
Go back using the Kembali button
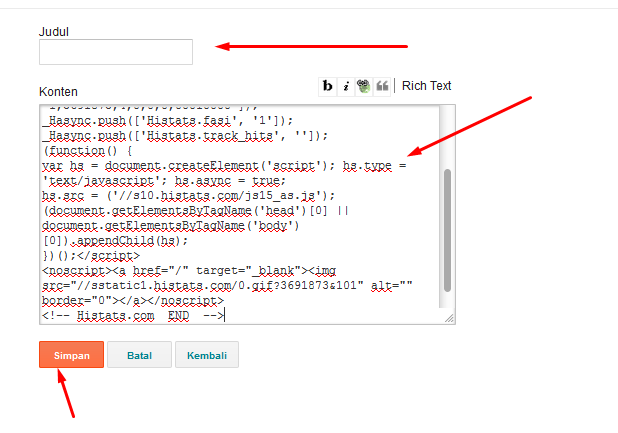(207, 355)
